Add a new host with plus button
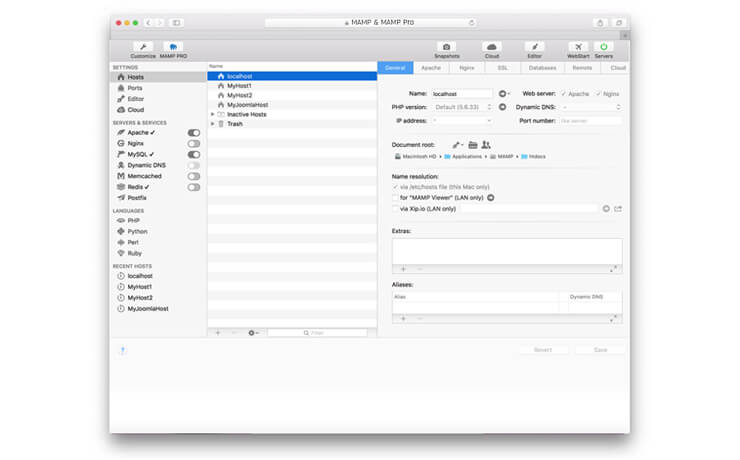 coord(218,333)
